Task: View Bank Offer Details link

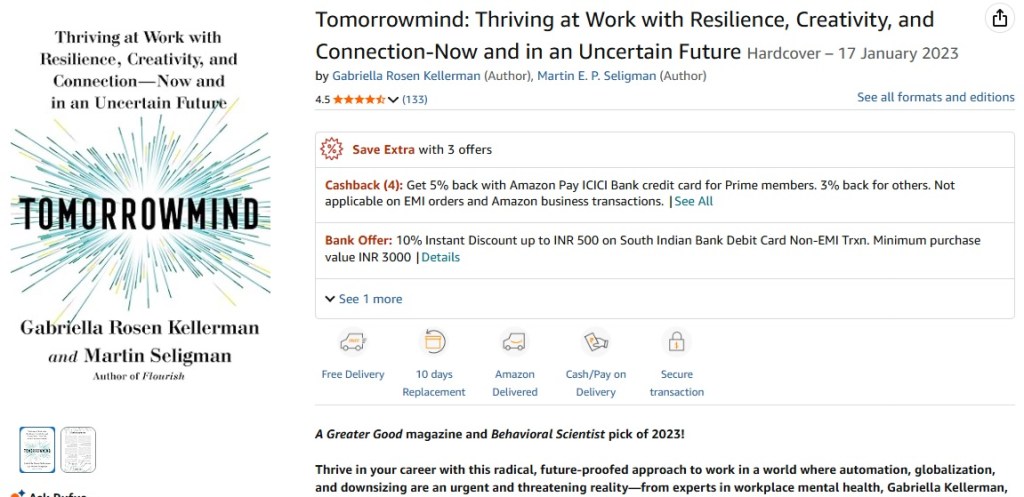Action: [440, 257]
